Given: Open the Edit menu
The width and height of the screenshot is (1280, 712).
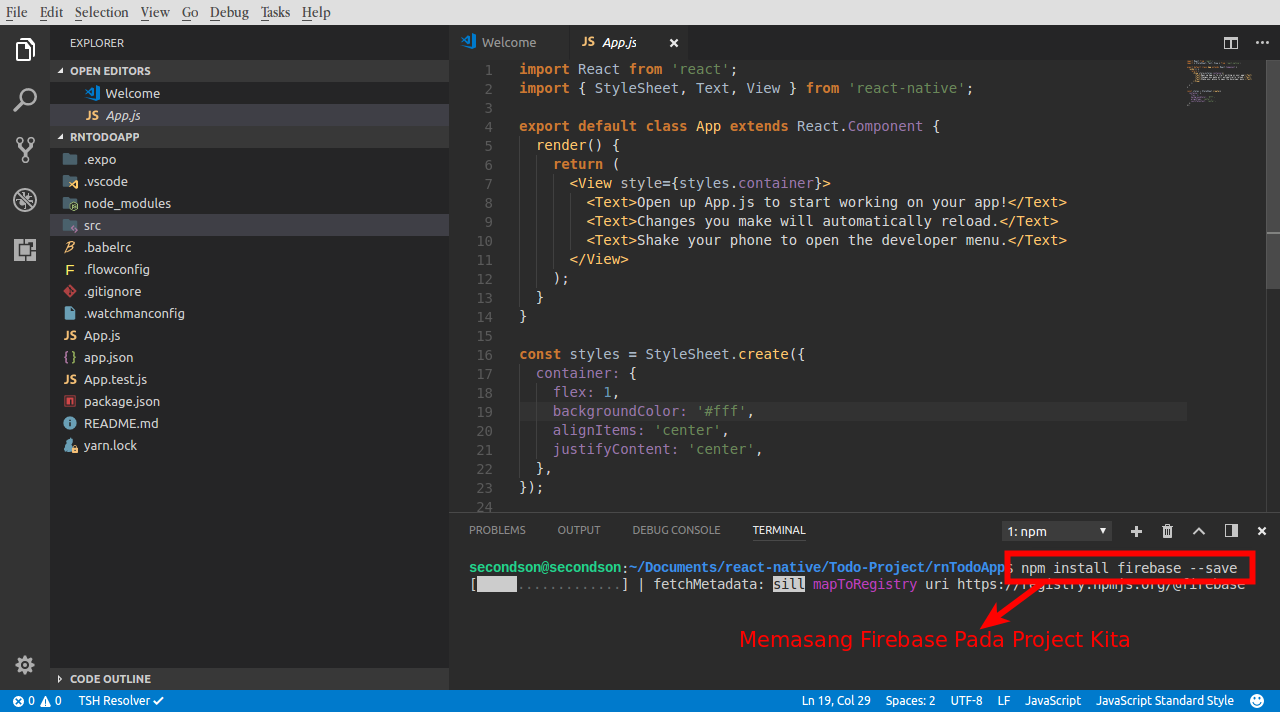Looking at the screenshot, I should [51, 12].
